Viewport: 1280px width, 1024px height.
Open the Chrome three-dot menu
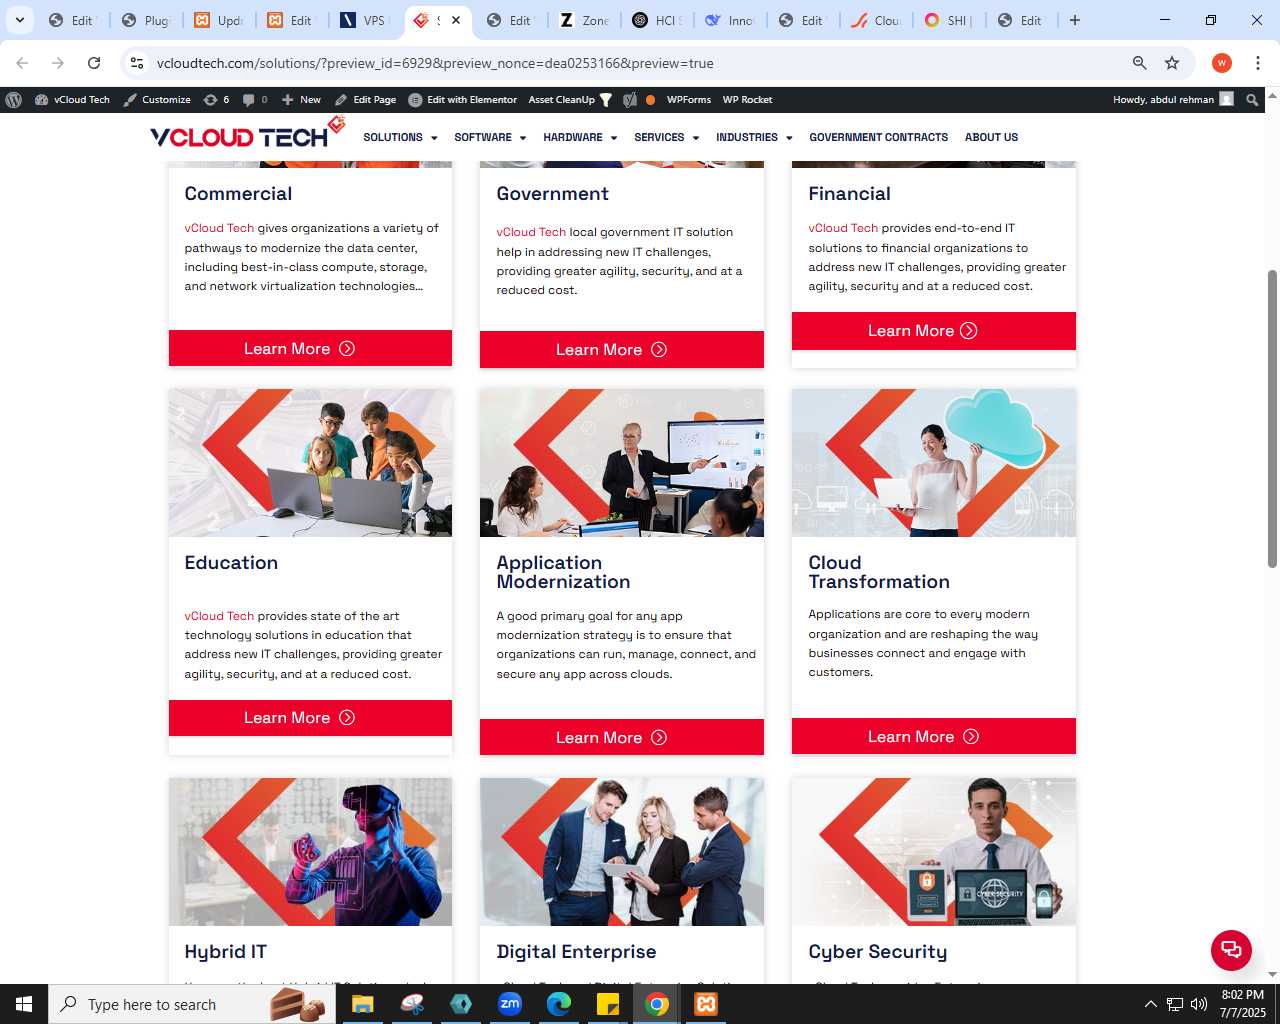pyautogui.click(x=1258, y=63)
